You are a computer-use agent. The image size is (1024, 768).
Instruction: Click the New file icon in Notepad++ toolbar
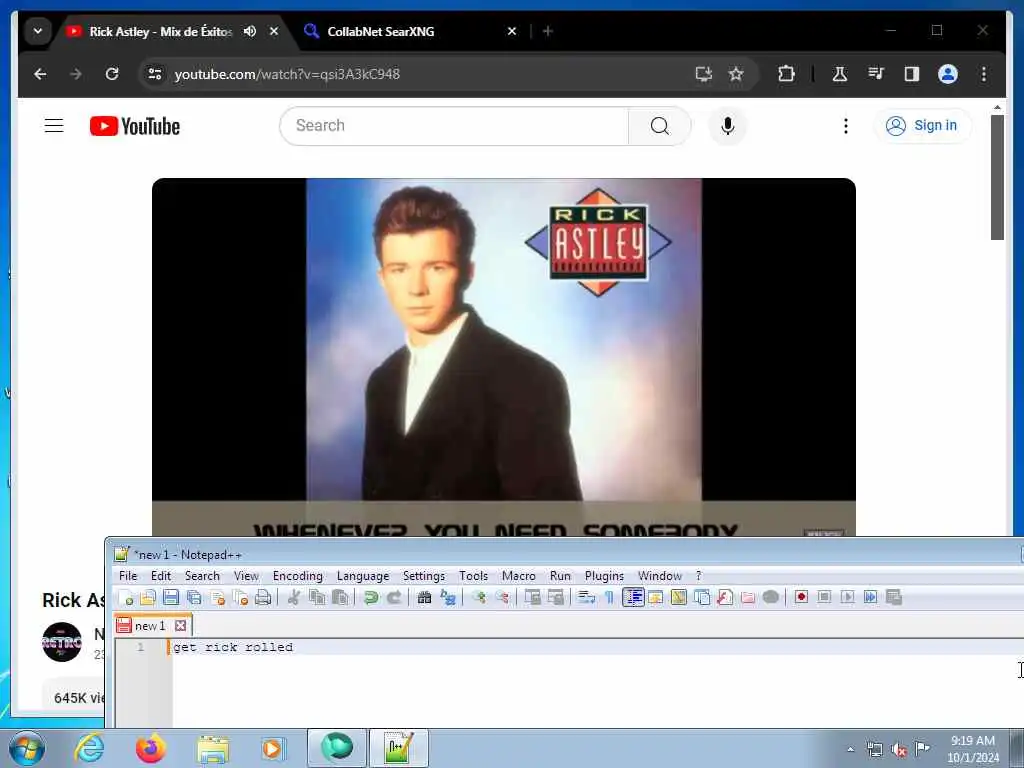125,597
